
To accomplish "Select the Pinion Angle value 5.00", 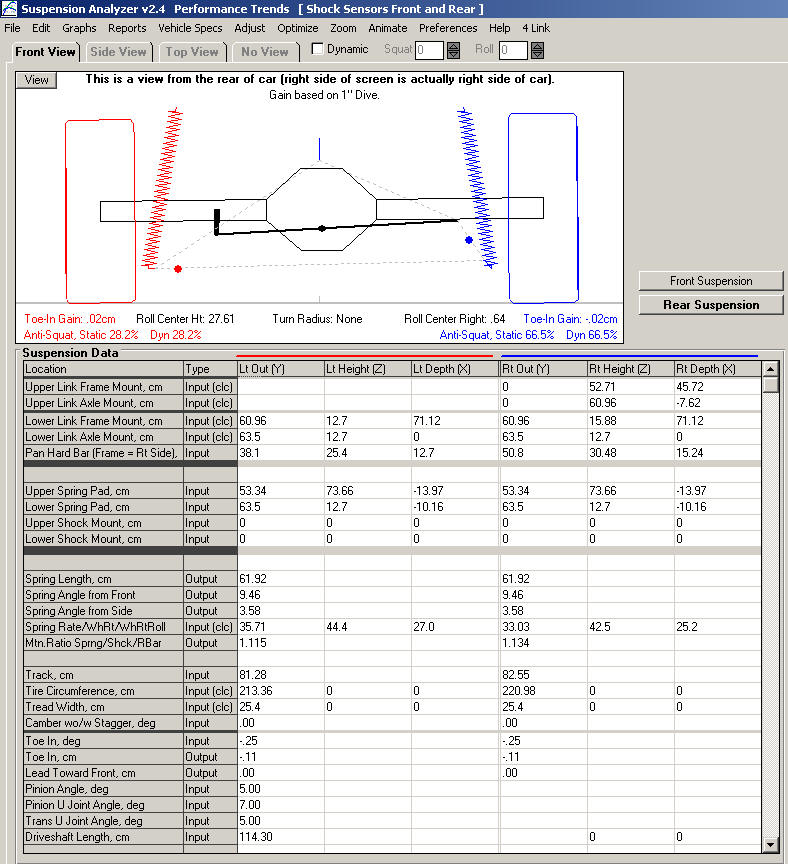I will coord(280,789).
